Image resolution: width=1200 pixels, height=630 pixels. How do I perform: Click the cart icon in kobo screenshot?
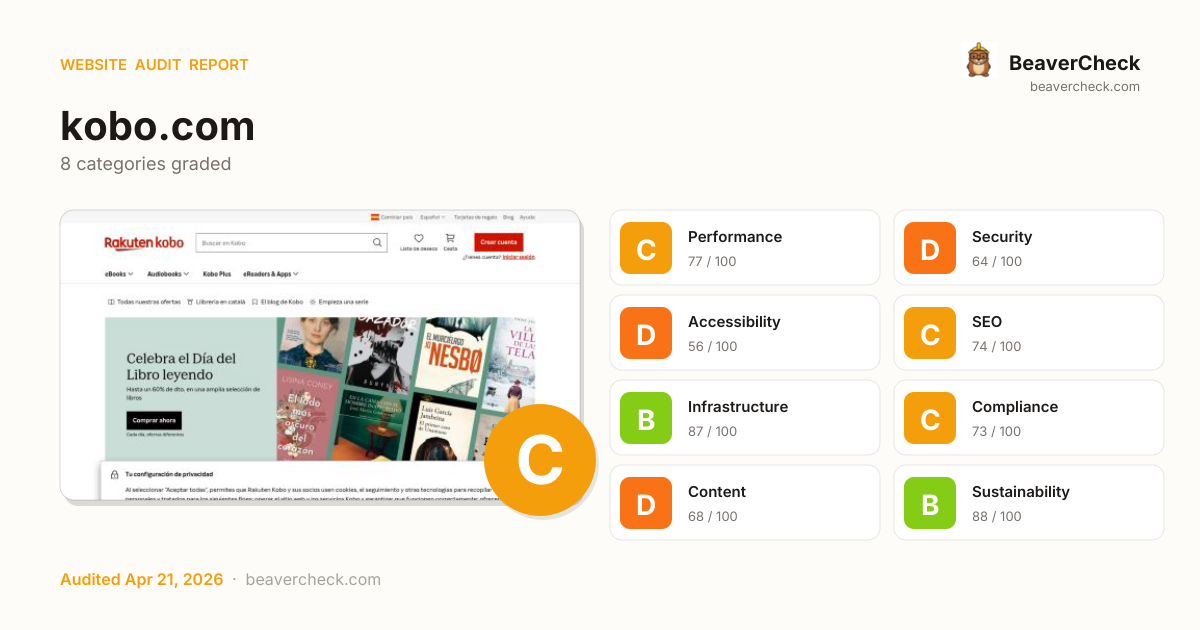tap(450, 238)
